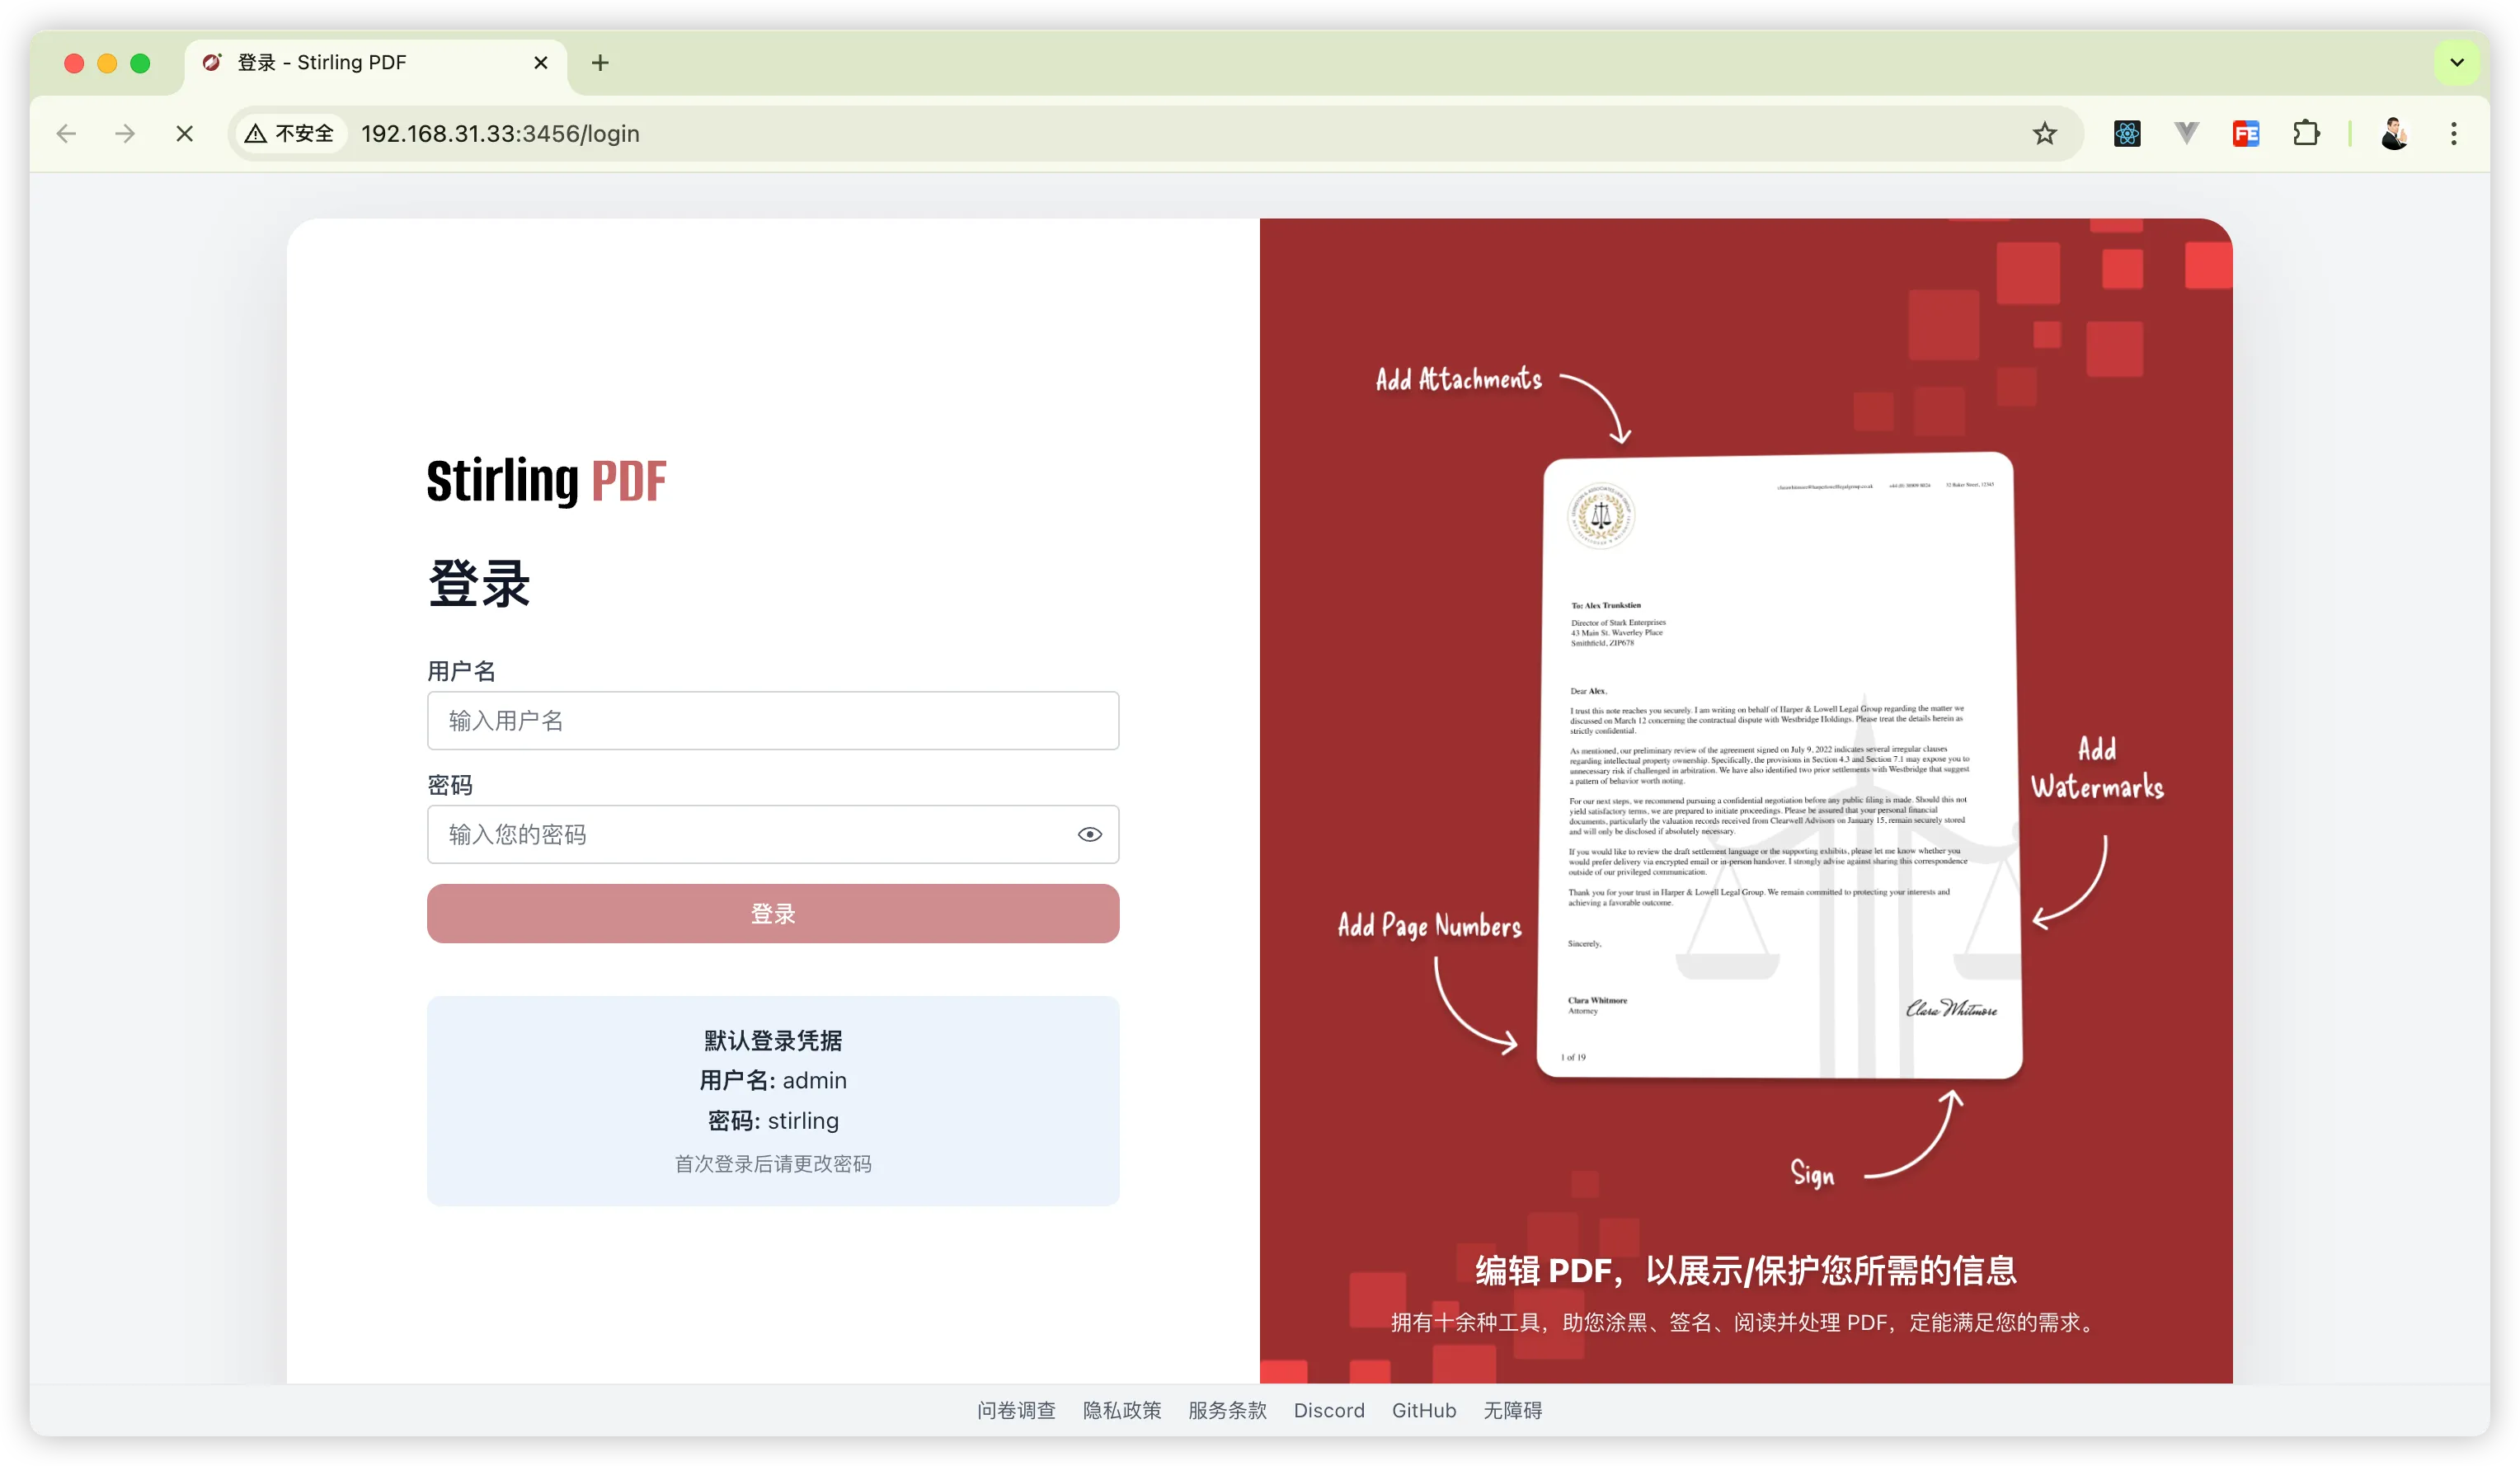The image size is (2520, 1466).
Task: Click the address bar URL
Action: (x=500, y=134)
